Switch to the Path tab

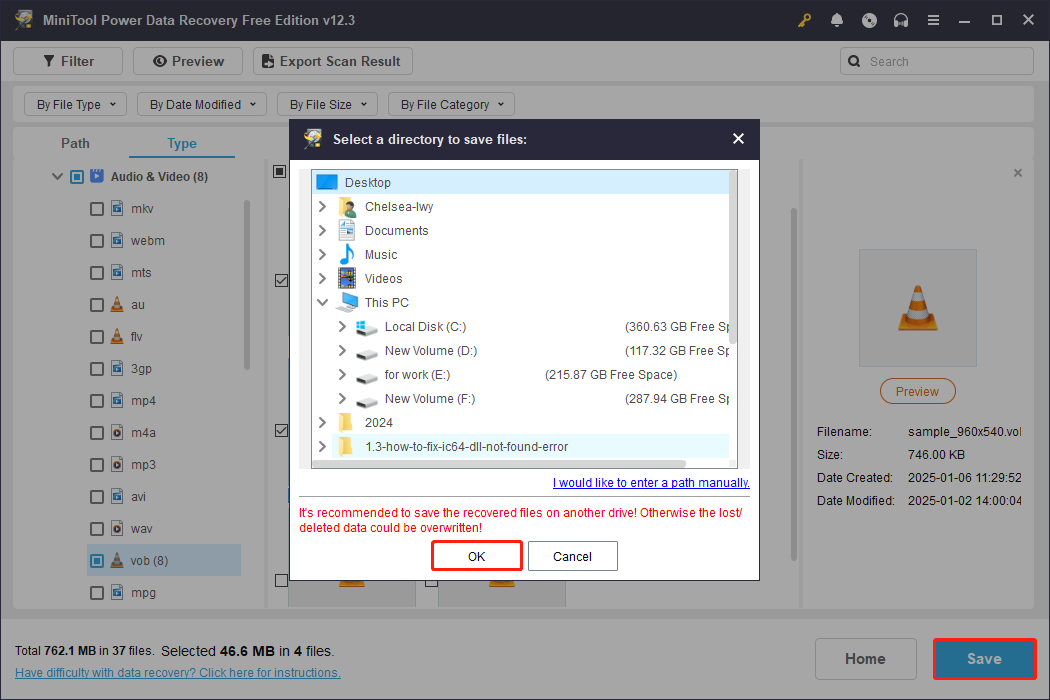(x=75, y=143)
